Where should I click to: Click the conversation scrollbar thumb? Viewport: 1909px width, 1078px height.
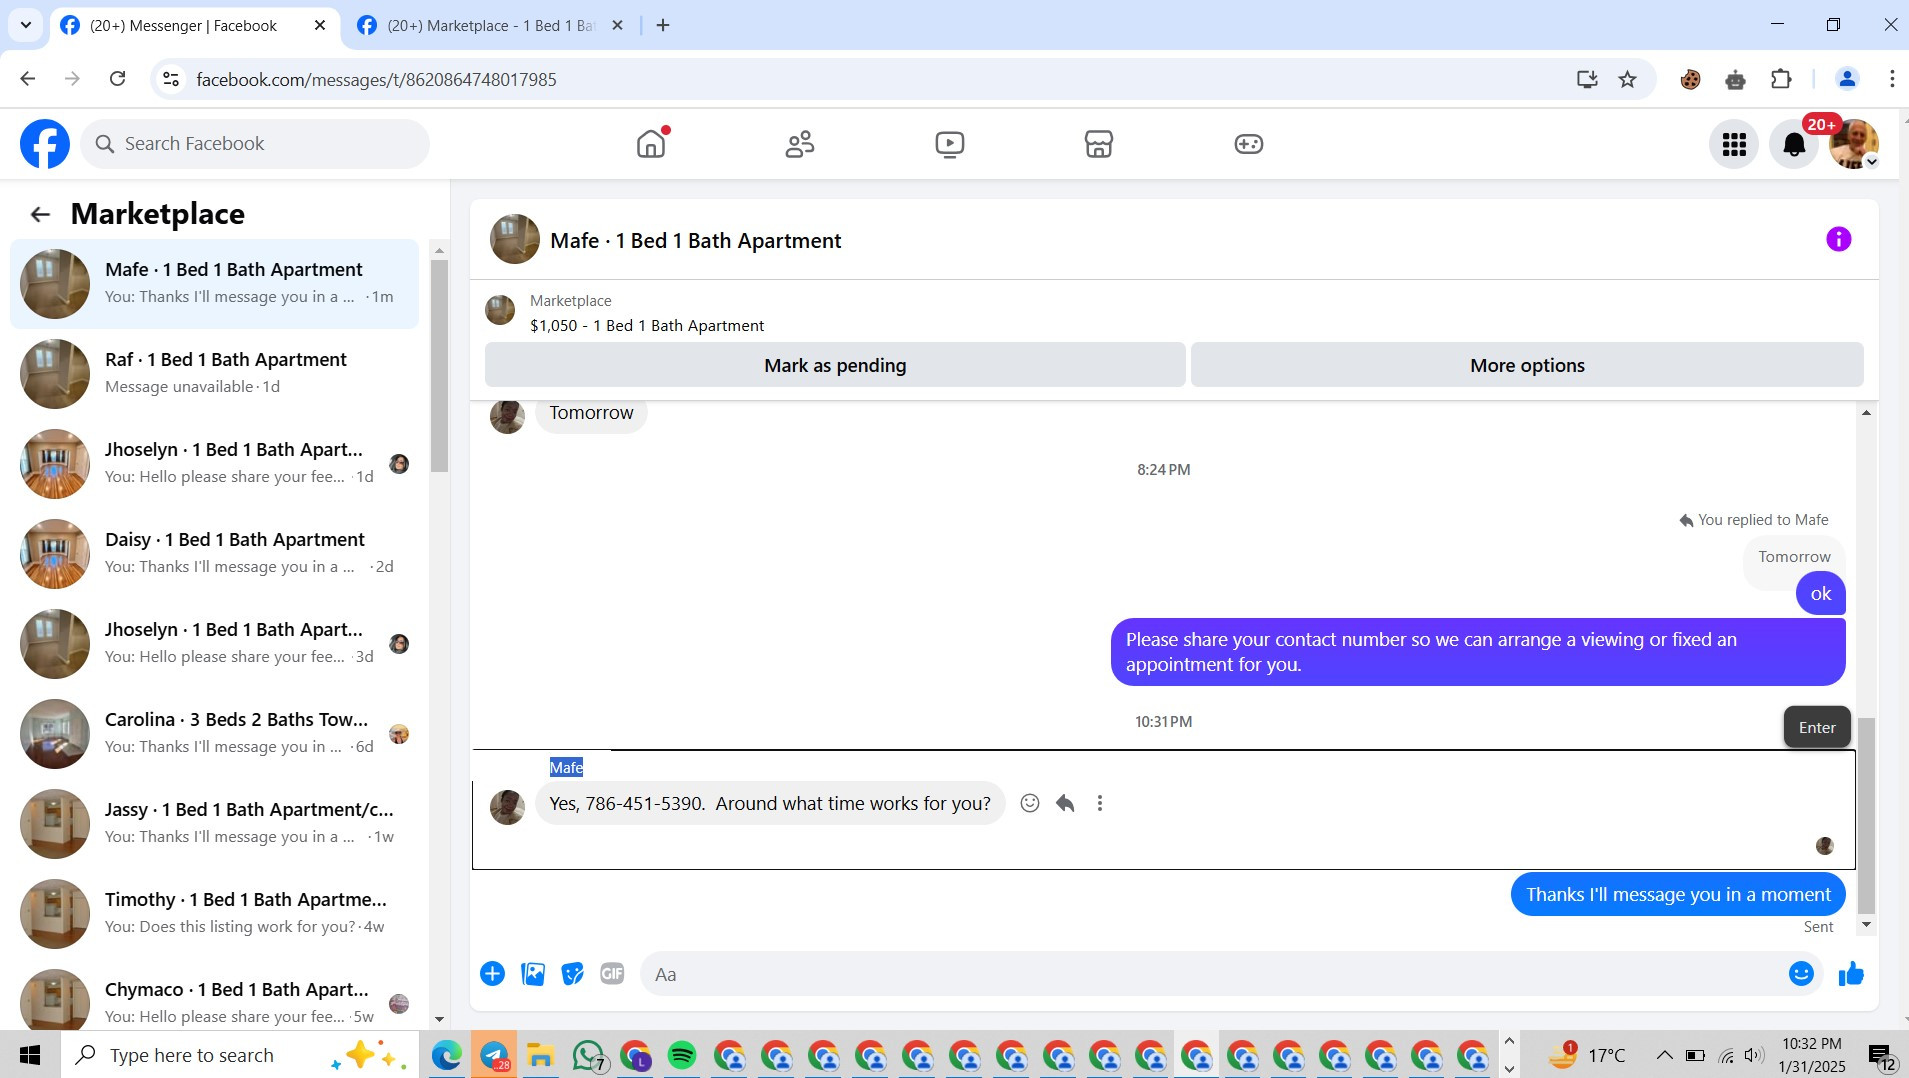(1866, 815)
